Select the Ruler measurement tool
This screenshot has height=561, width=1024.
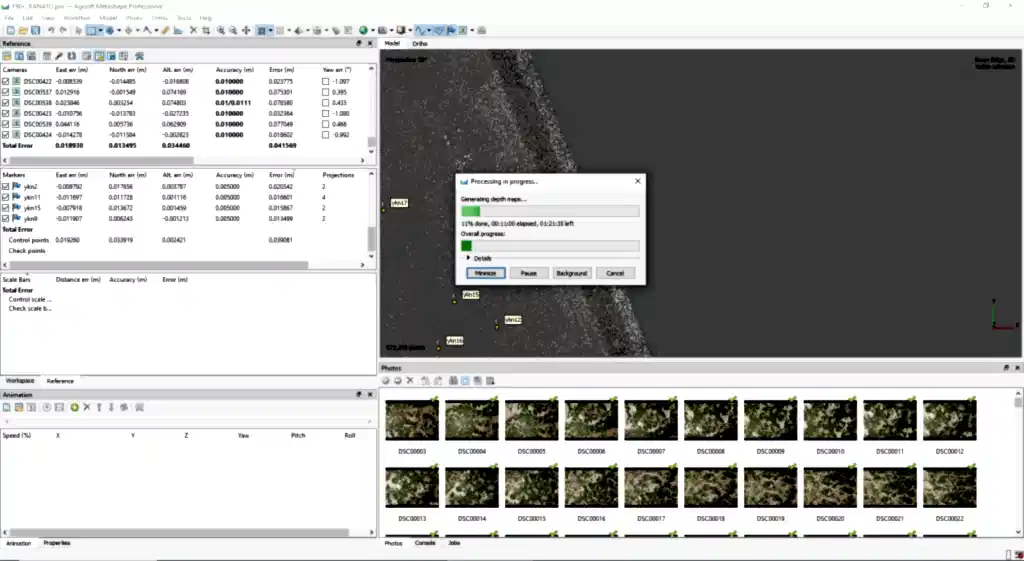click(x=166, y=31)
